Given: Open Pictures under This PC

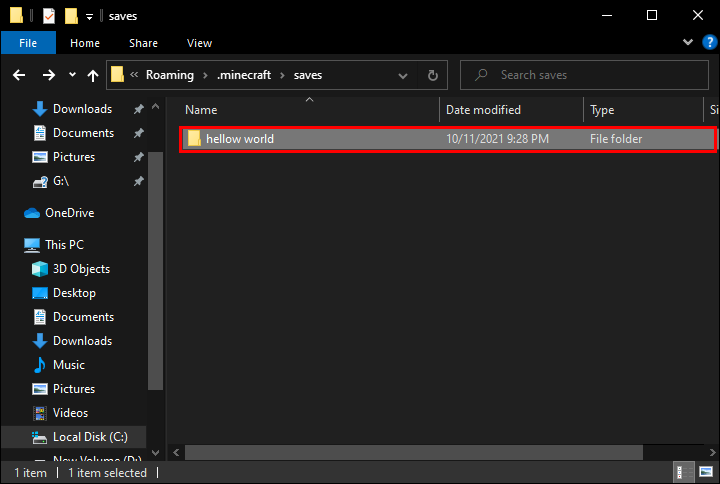Looking at the screenshot, I should (73, 388).
